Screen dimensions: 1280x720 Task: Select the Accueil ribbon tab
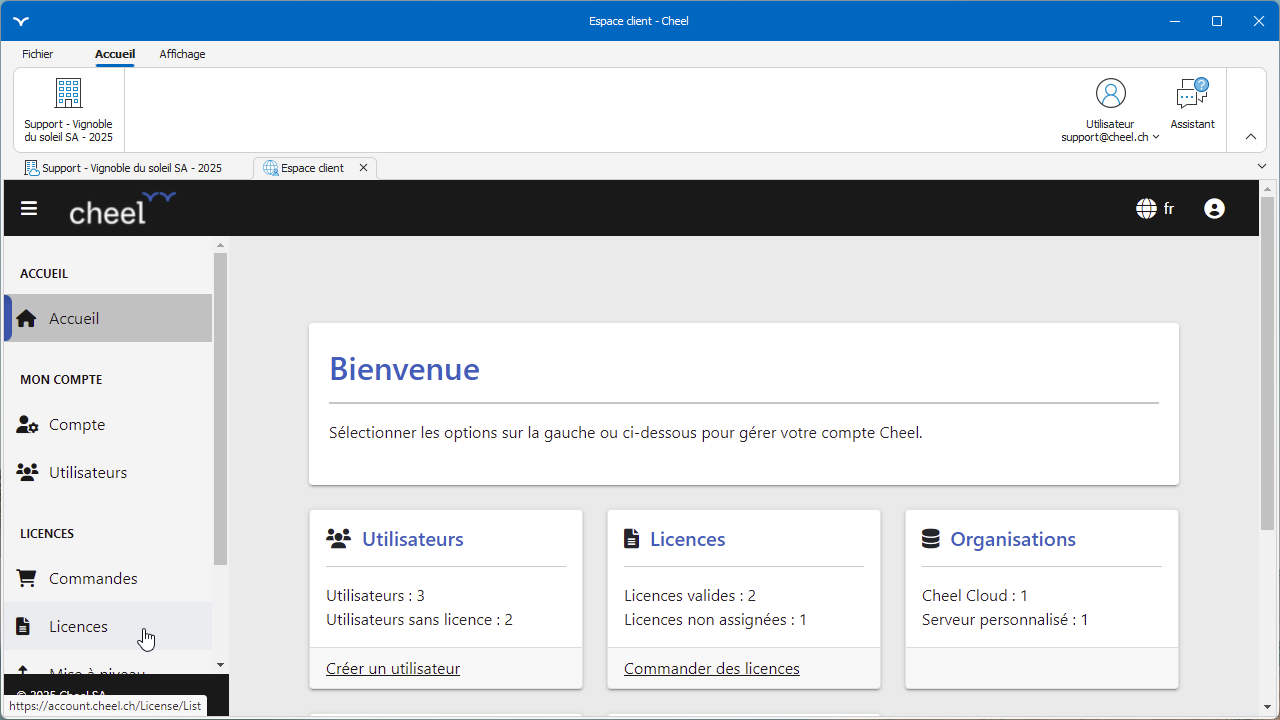point(115,54)
